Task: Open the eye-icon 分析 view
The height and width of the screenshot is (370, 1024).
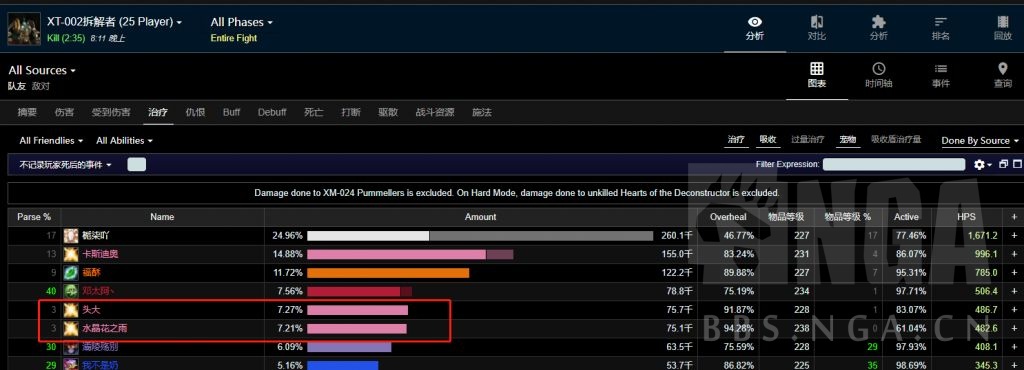Action: click(x=754, y=28)
